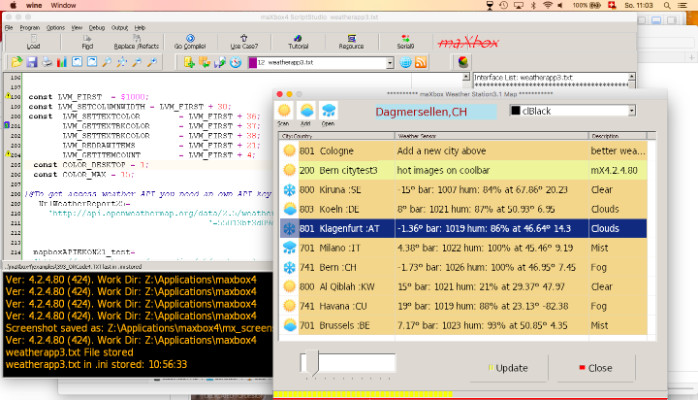Screen dimensions: 698x400
Task: Select the 701 Milano :IT row
Action: tap(463, 248)
